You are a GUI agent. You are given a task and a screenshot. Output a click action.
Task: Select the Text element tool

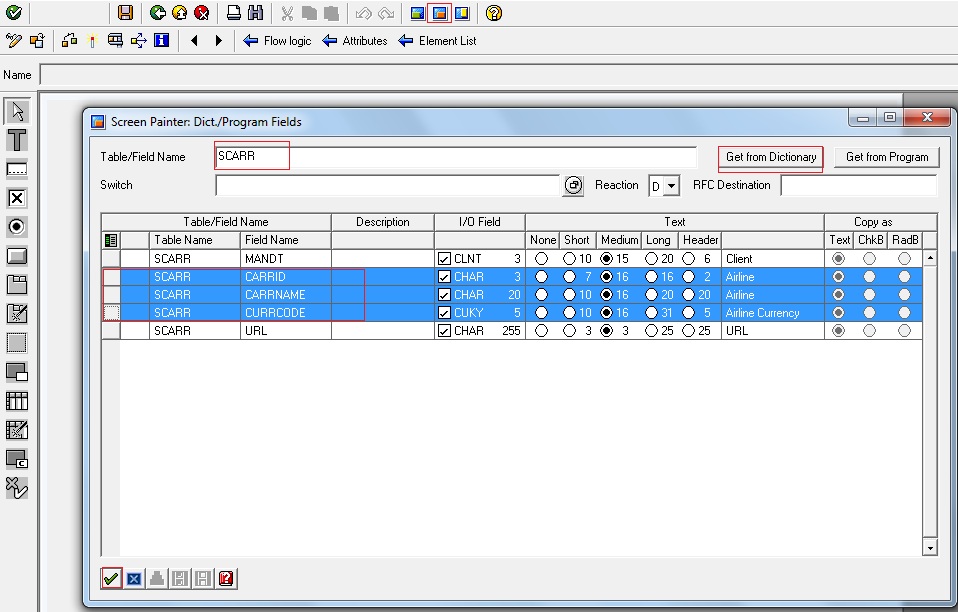tap(16, 140)
